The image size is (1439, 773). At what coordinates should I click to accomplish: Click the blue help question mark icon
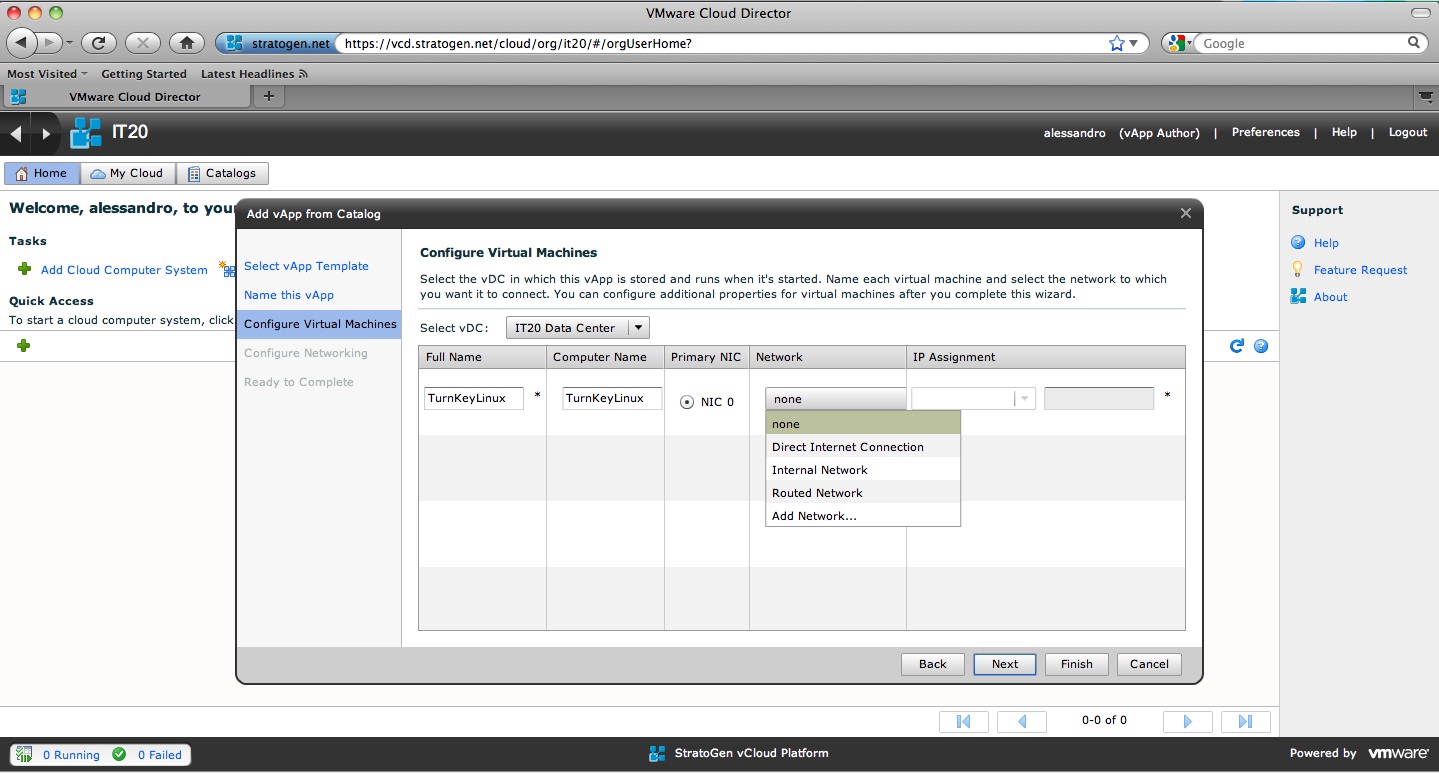[1261, 346]
